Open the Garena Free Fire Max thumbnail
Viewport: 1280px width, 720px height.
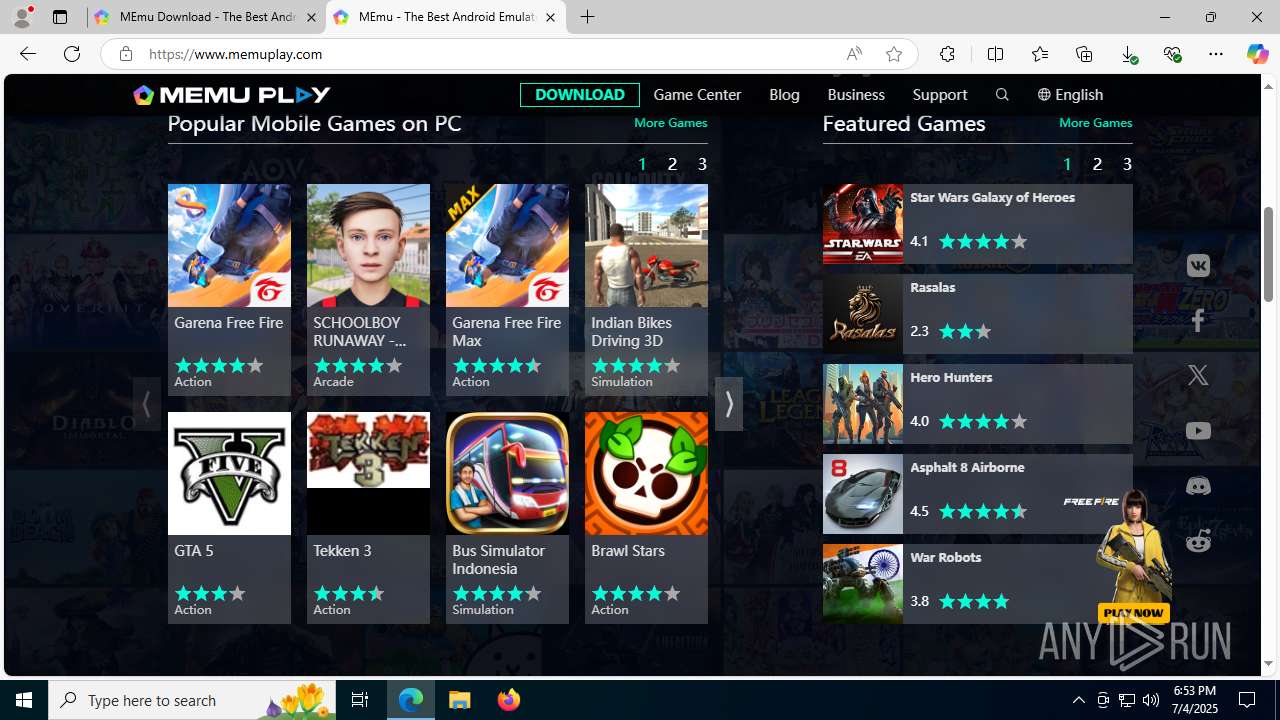pyautogui.click(x=507, y=245)
